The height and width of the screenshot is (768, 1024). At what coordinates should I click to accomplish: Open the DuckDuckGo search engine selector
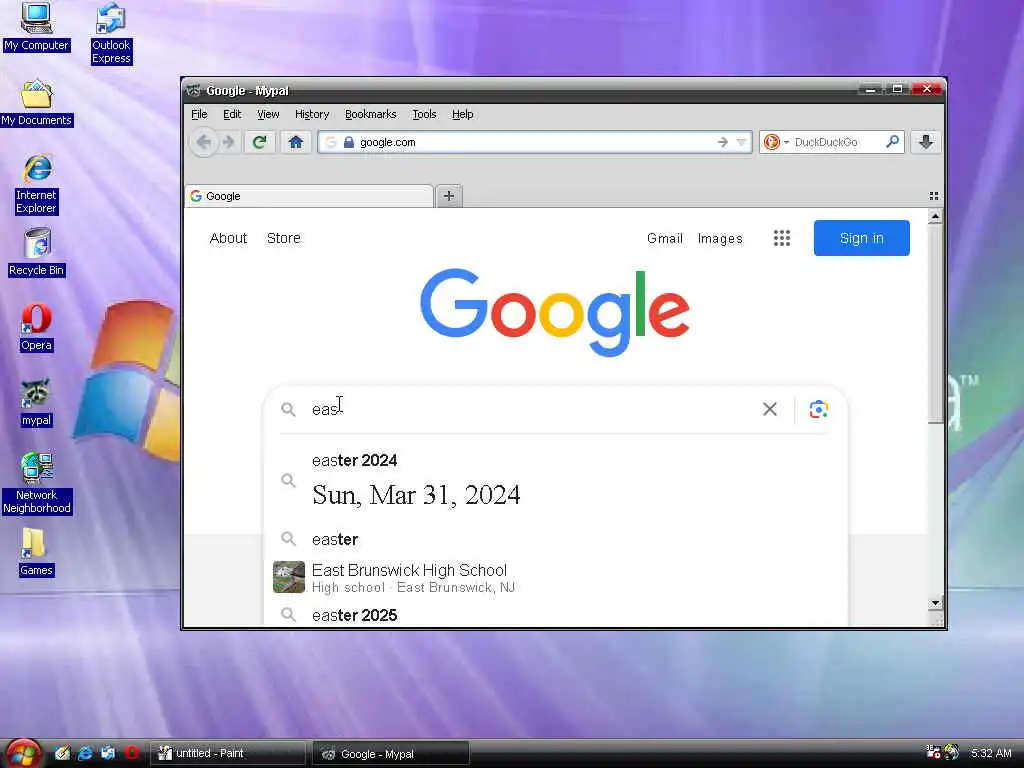[776, 142]
